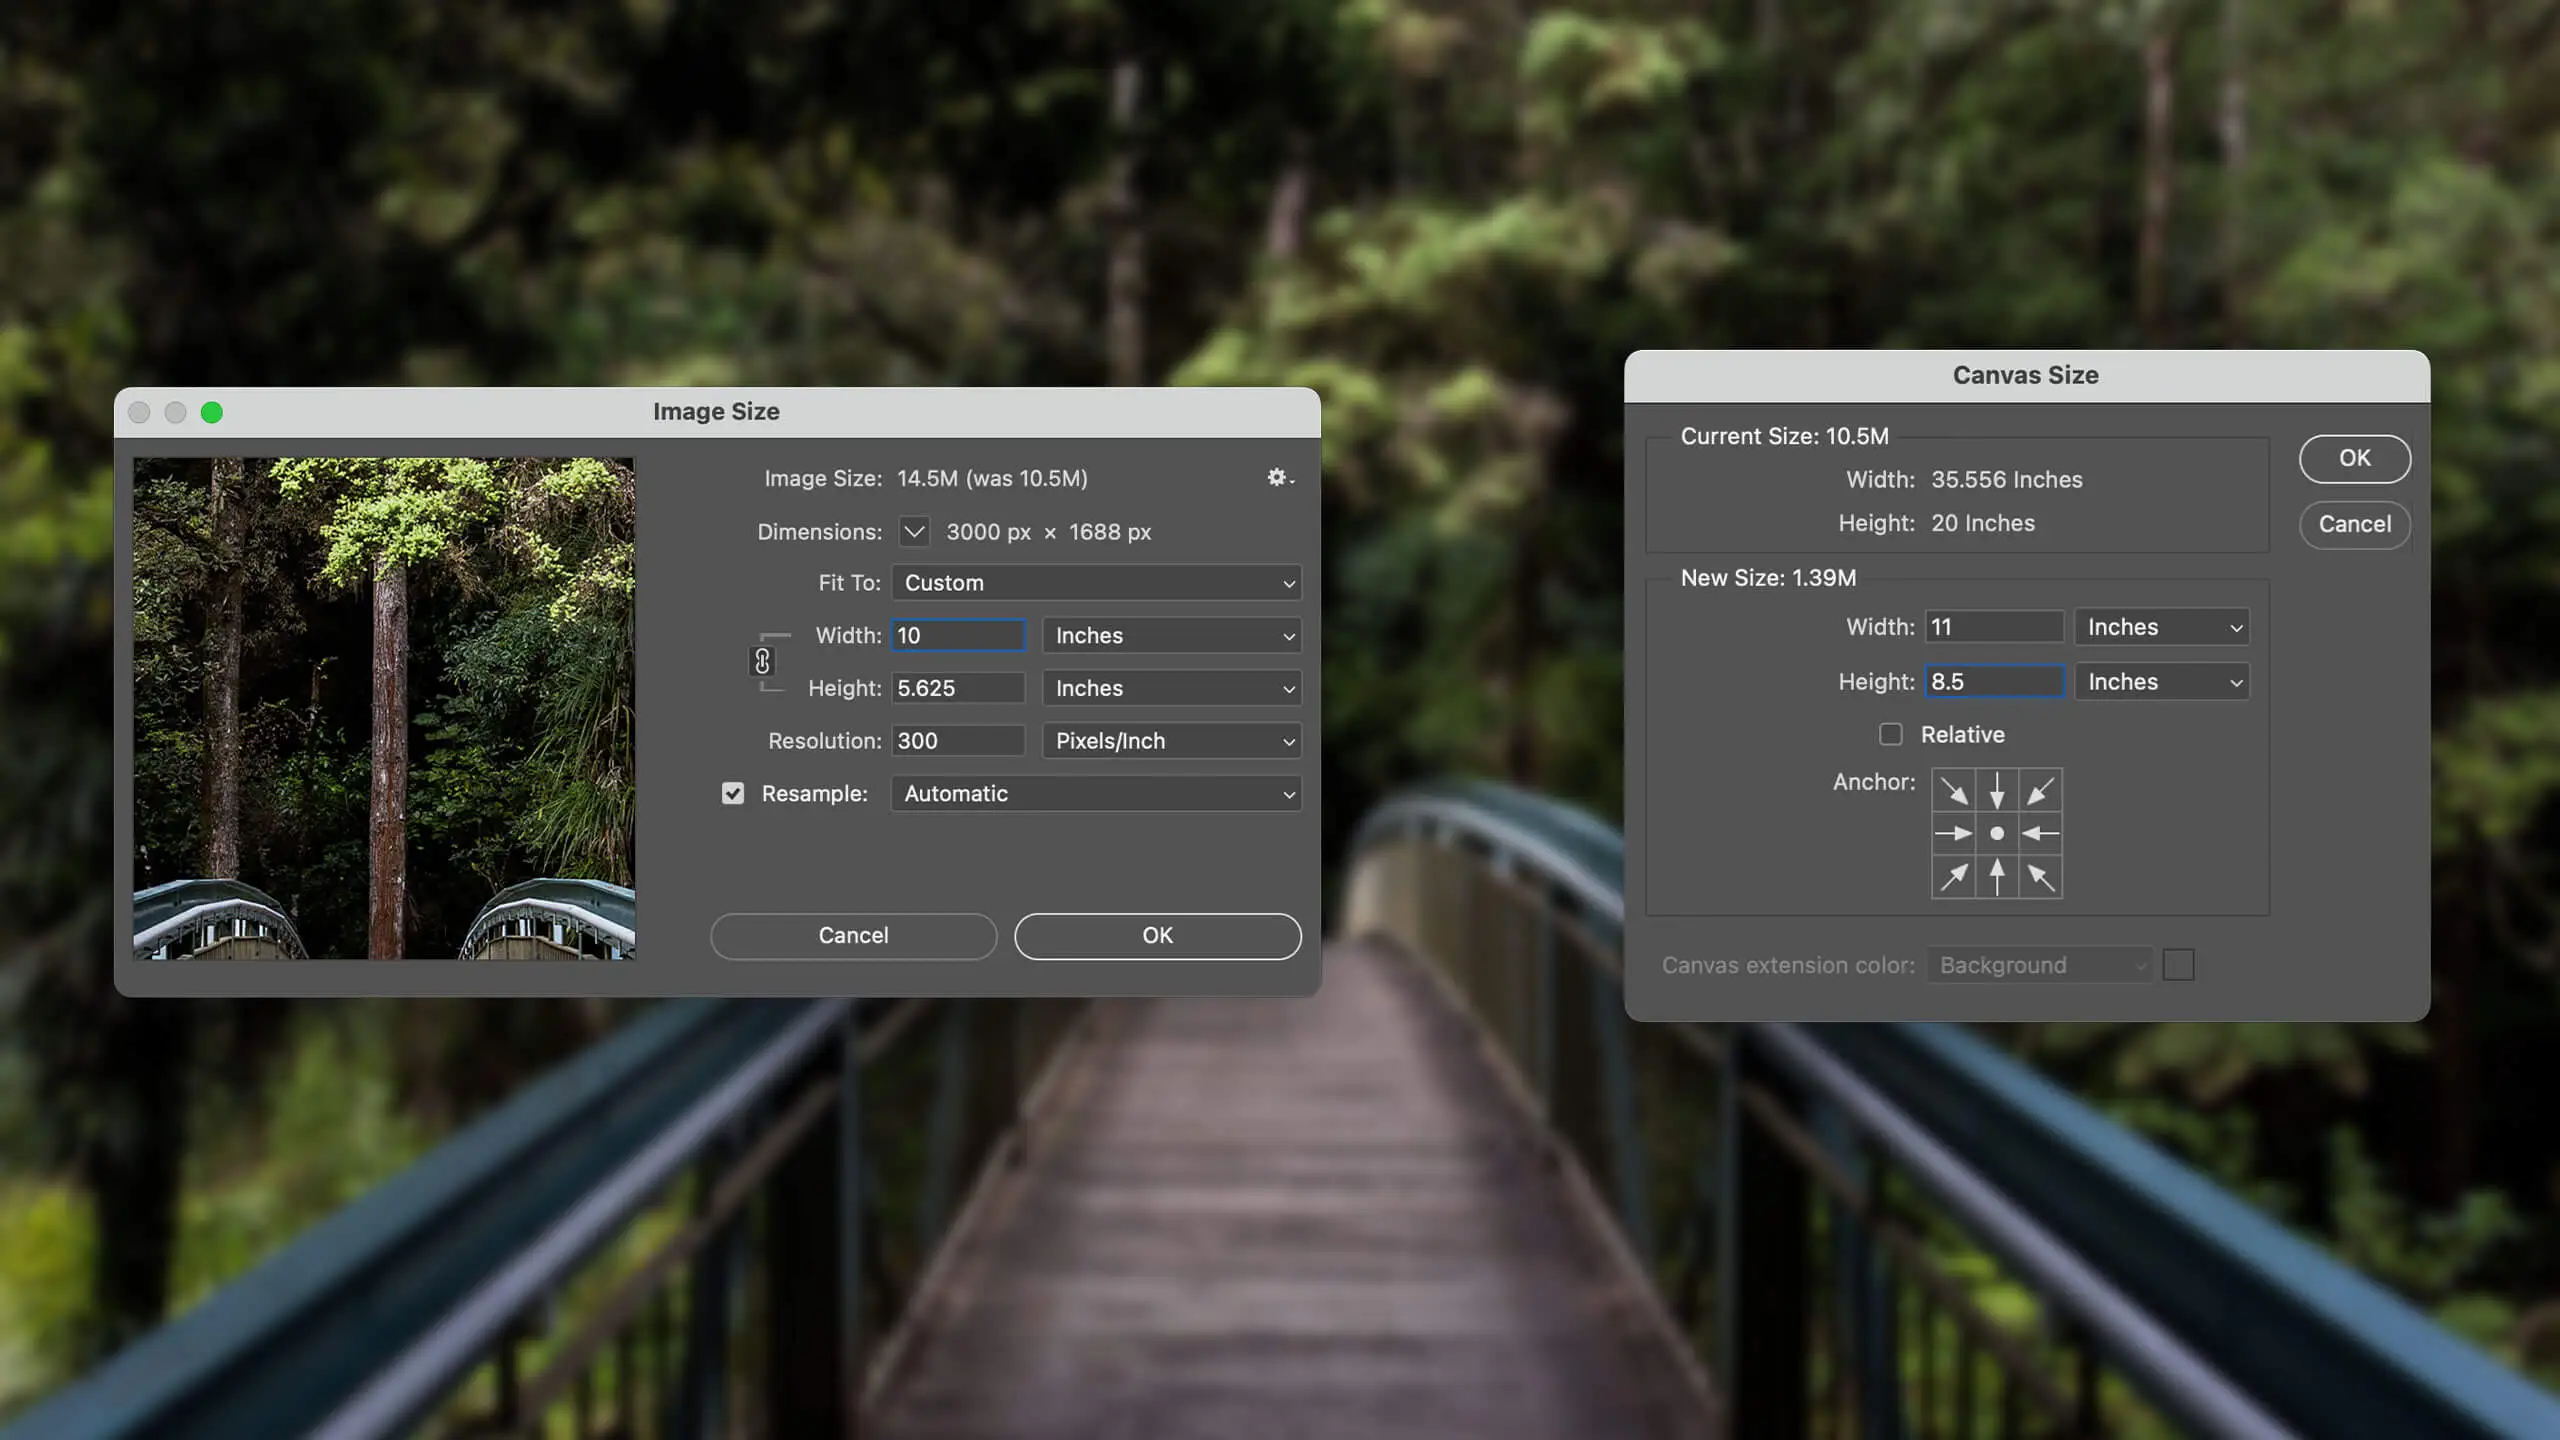Viewport: 2560px width, 1440px height.
Task: Click OK in the Canvas Size dialog
Action: [x=2354, y=458]
